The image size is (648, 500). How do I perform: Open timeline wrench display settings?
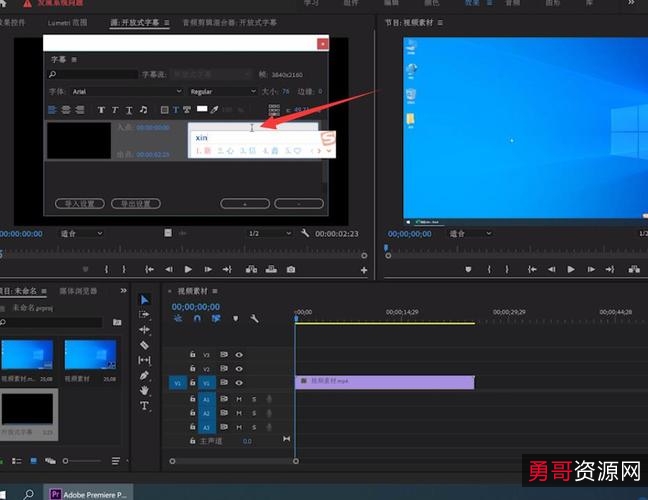(x=254, y=319)
